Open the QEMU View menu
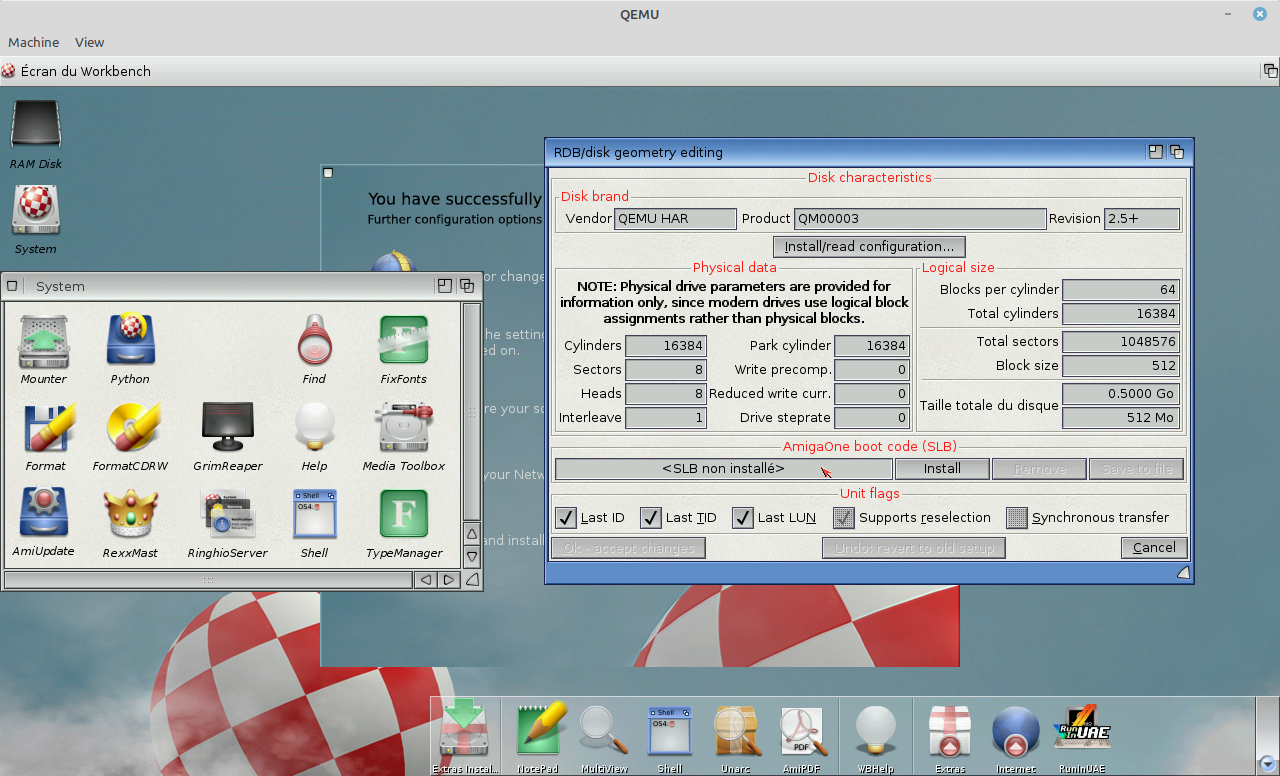Viewport: 1280px width, 776px height. point(89,42)
